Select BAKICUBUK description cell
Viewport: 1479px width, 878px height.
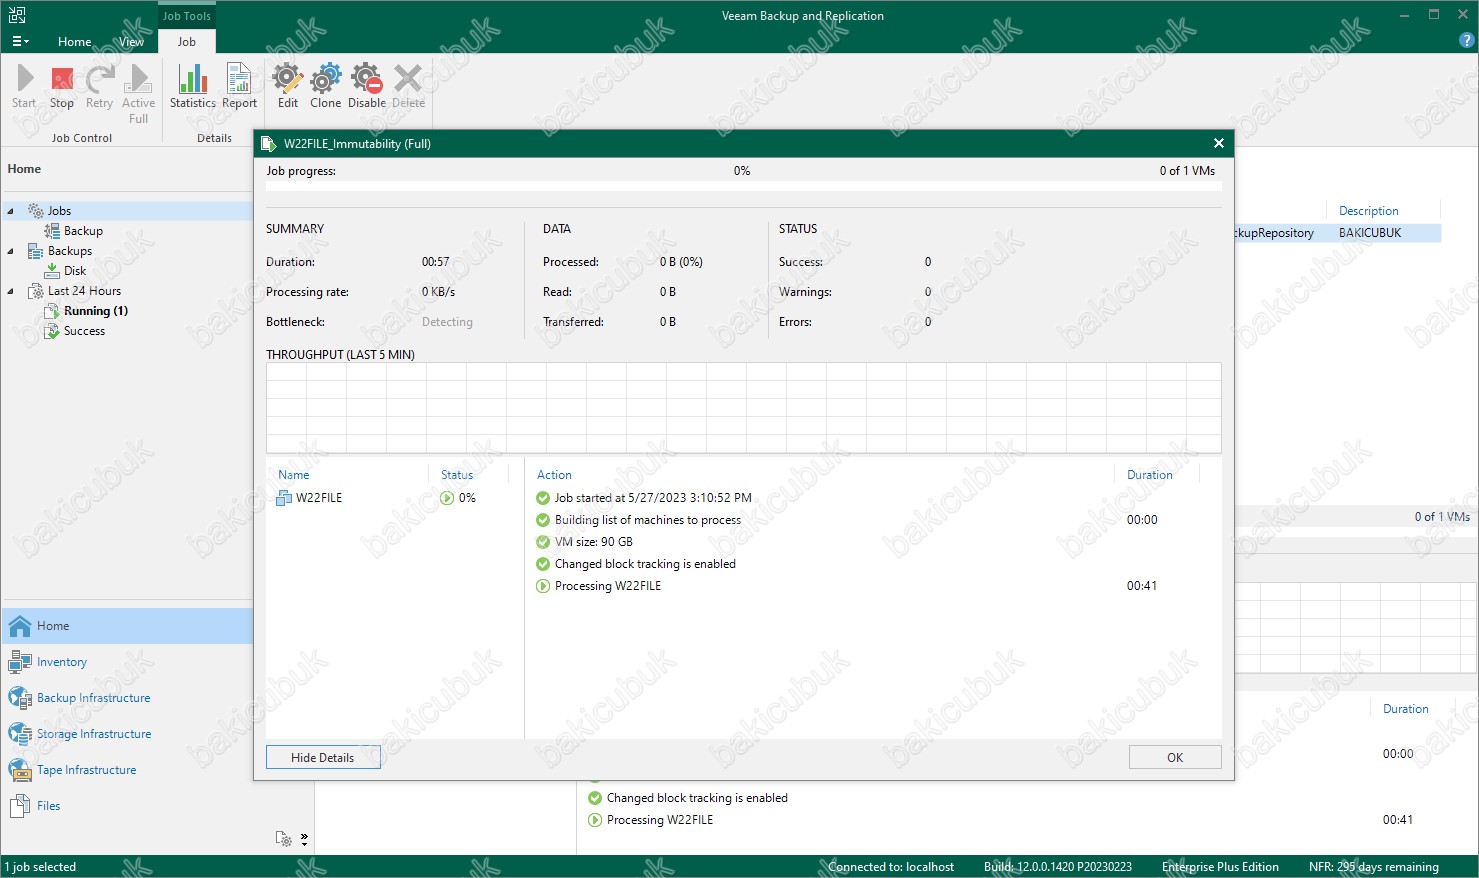1370,233
